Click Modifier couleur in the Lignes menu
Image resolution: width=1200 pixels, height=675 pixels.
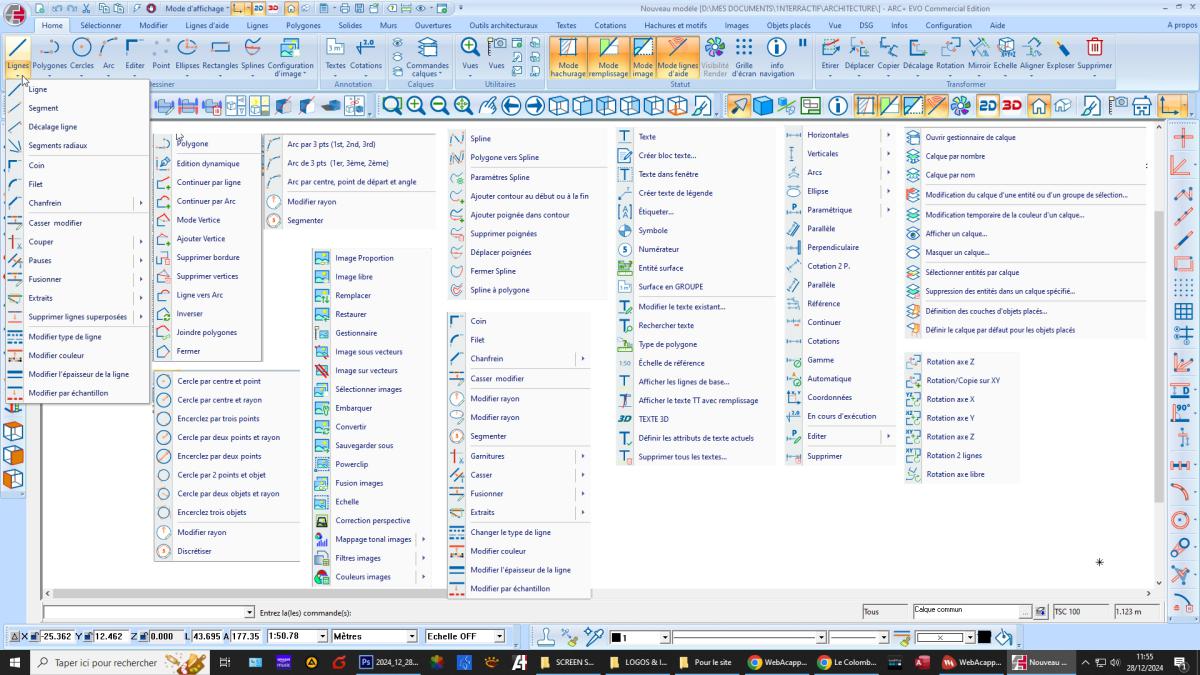pos(56,355)
